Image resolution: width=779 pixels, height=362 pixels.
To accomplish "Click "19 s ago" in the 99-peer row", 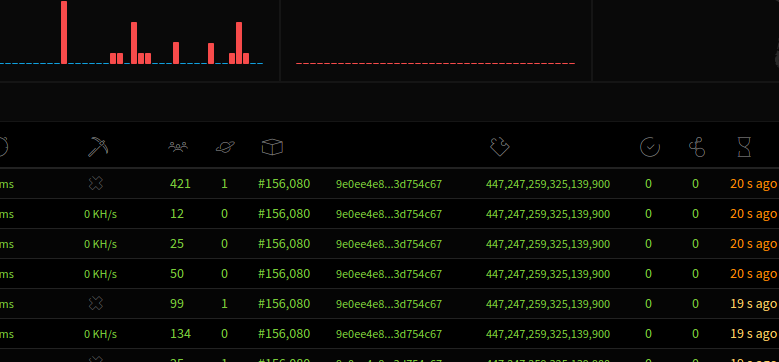I will [x=754, y=303].
